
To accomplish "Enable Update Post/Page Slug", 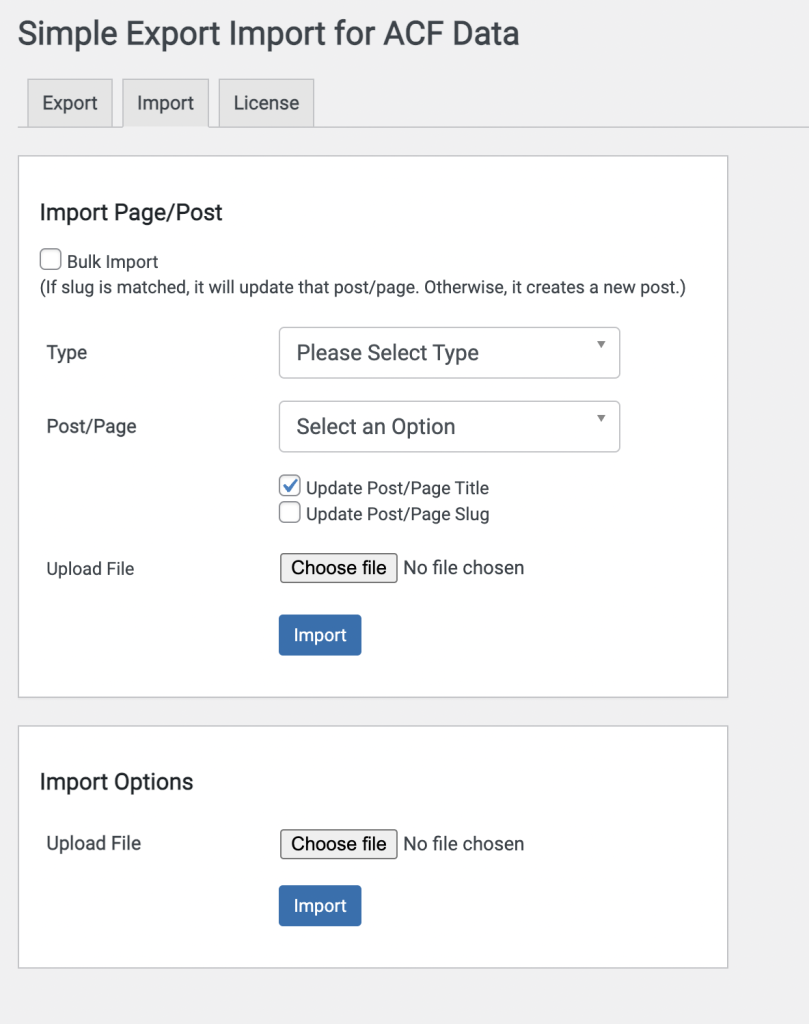I will coord(289,512).
